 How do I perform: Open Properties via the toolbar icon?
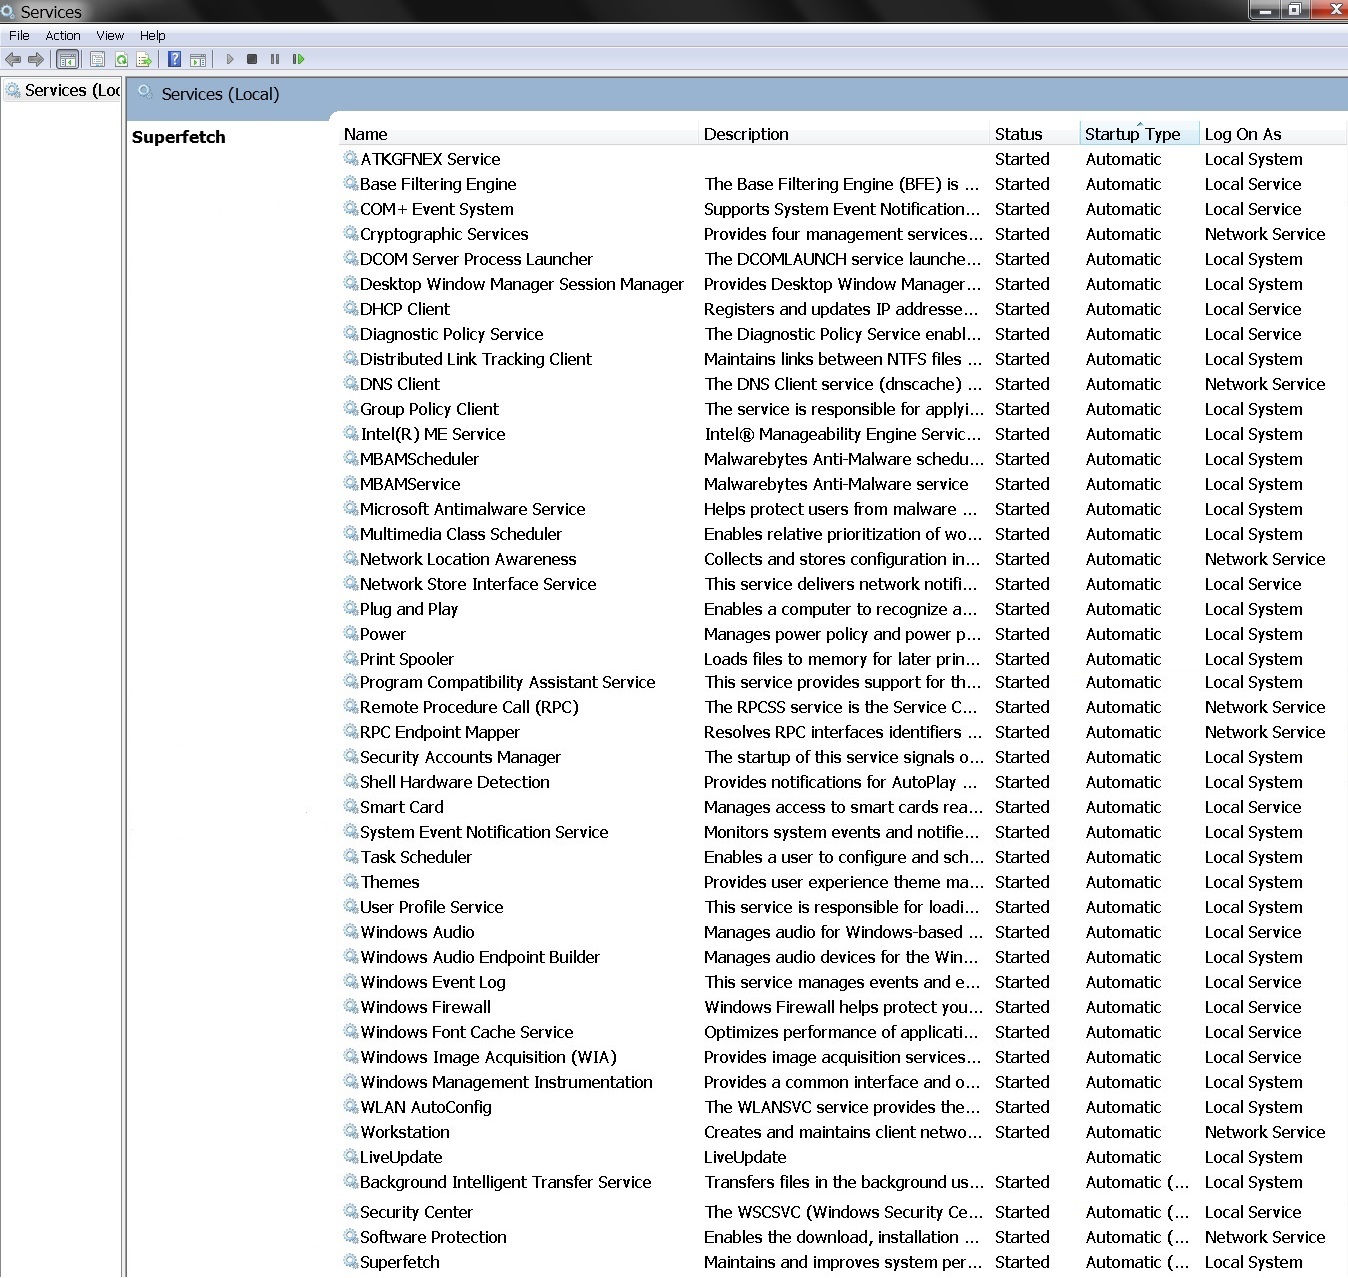[97, 59]
